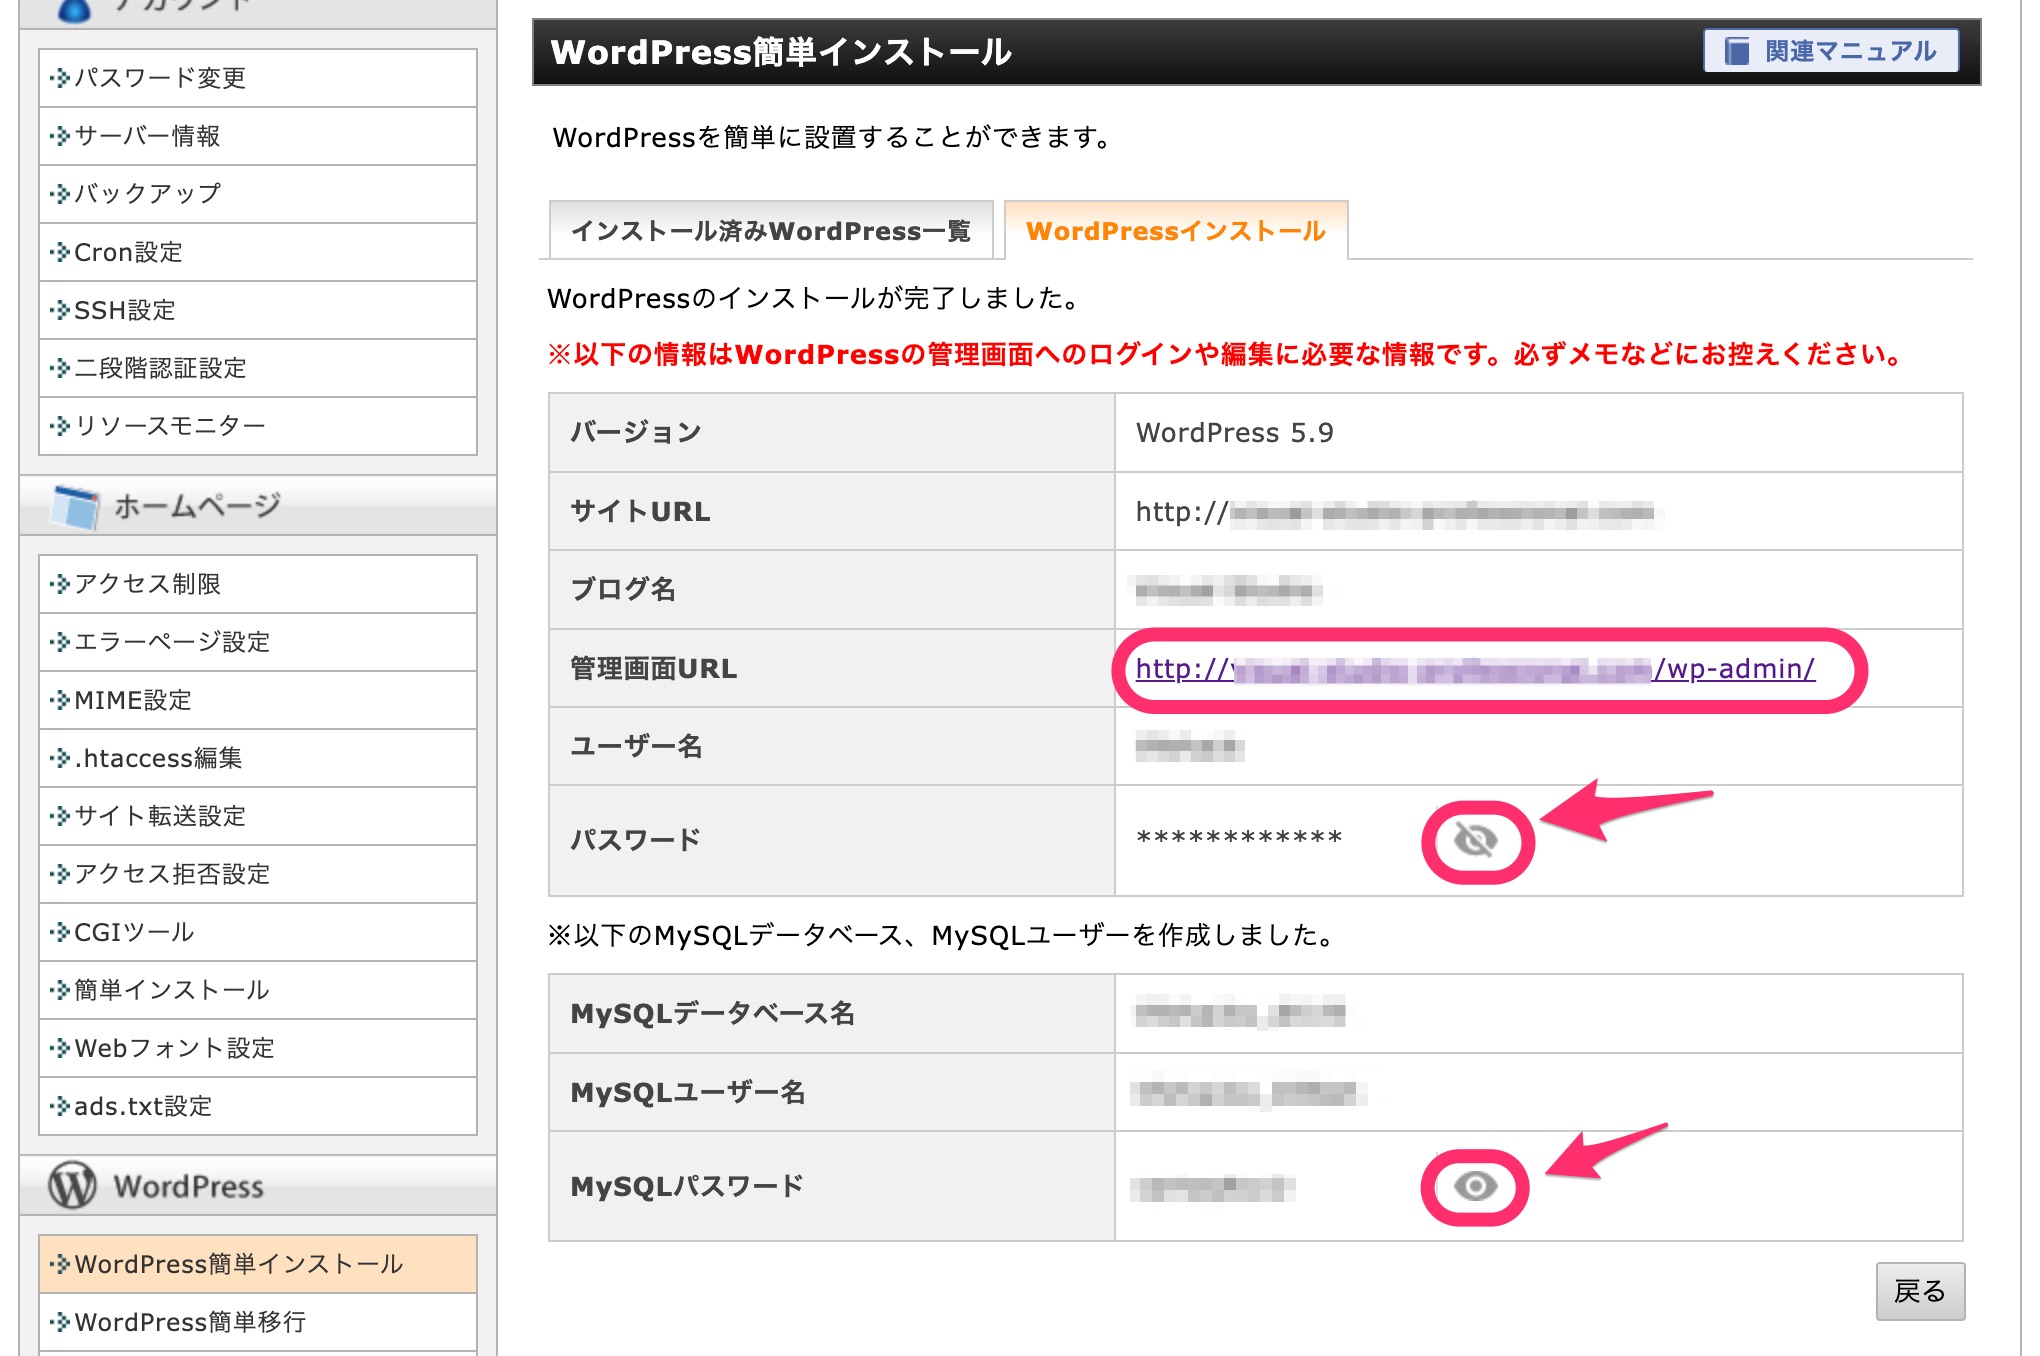Viewport: 2040px width, 1356px height.
Task: Click the ホームページ section icon
Action: tap(76, 506)
